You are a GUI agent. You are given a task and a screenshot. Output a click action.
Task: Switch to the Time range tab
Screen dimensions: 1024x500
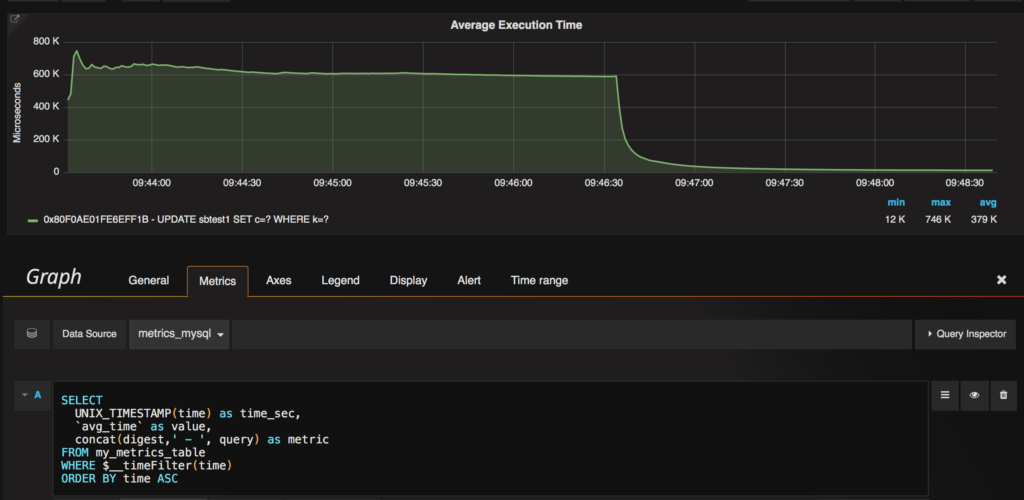tap(539, 280)
